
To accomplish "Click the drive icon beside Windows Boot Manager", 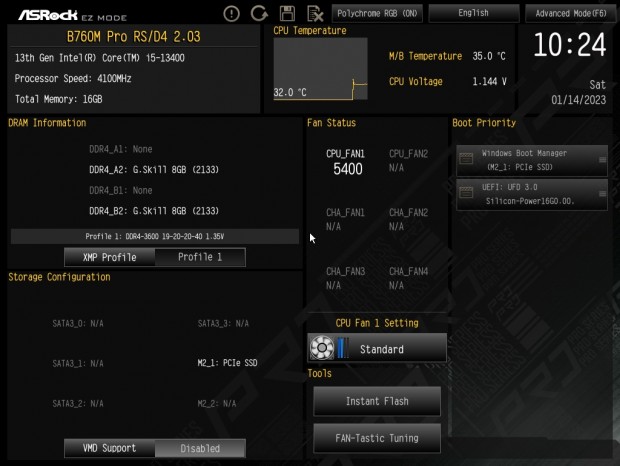I will click(466, 159).
